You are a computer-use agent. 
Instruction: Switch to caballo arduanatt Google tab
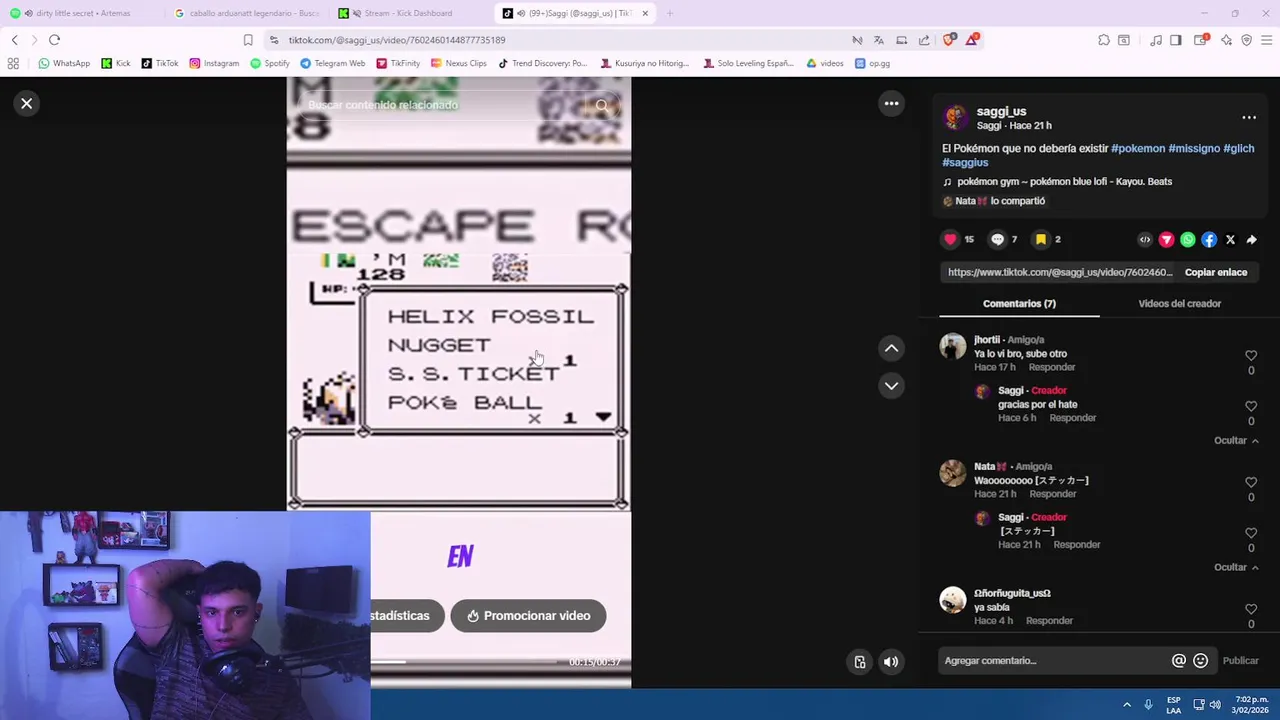tap(247, 13)
